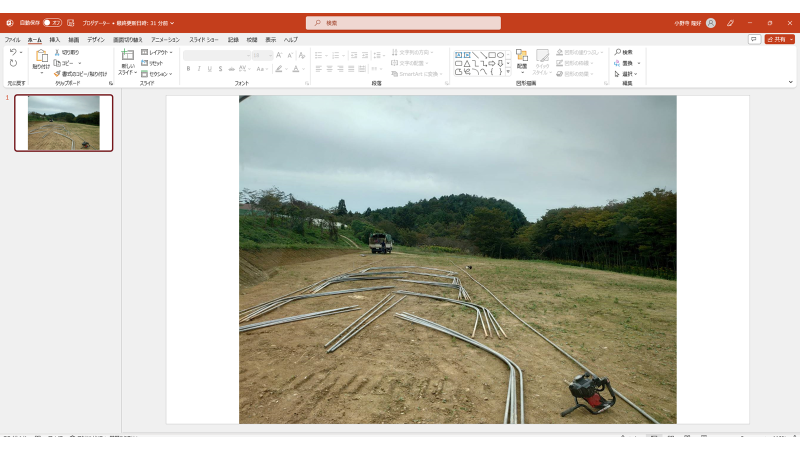Click the share (共有) button

pyautogui.click(x=779, y=39)
